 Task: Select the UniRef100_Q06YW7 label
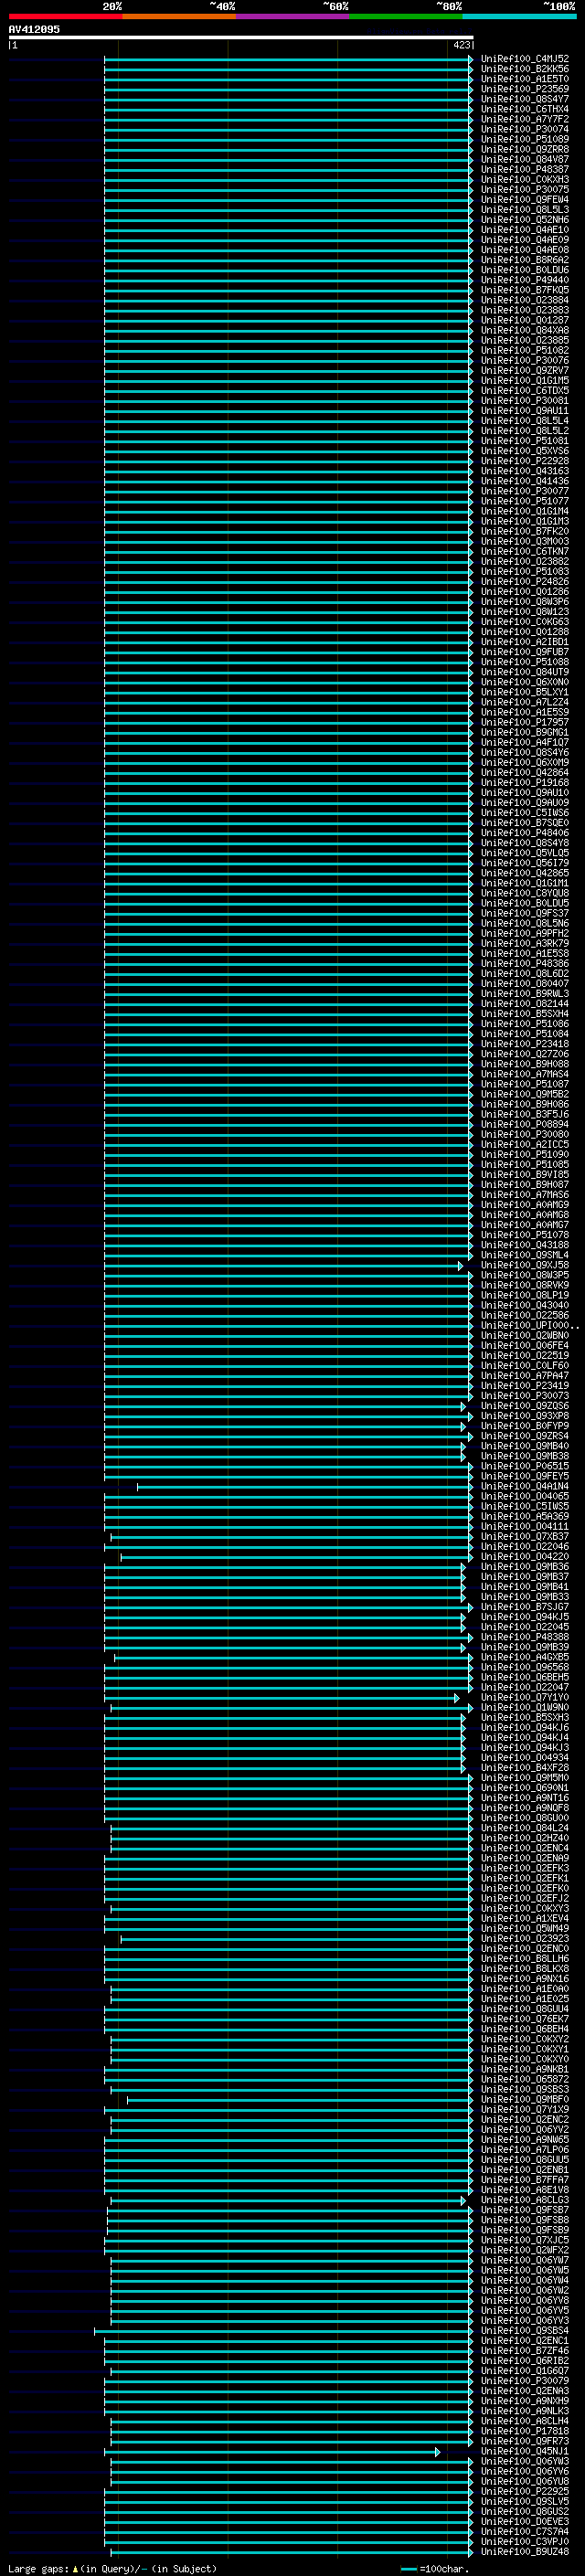pyautogui.click(x=524, y=2261)
